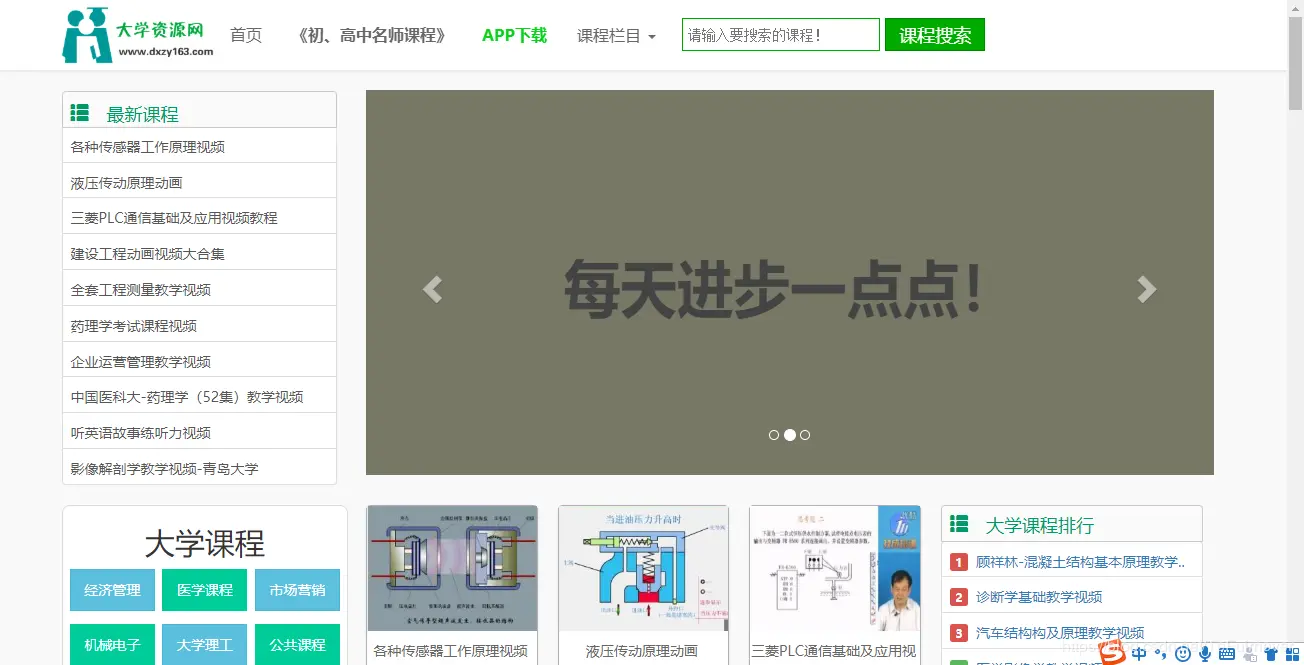
Task: Toggle full/half-width punctuation mode
Action: (1160, 653)
